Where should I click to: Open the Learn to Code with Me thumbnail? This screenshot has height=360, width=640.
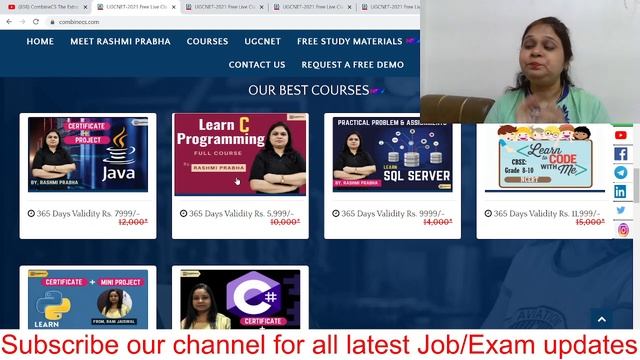pos(545,157)
